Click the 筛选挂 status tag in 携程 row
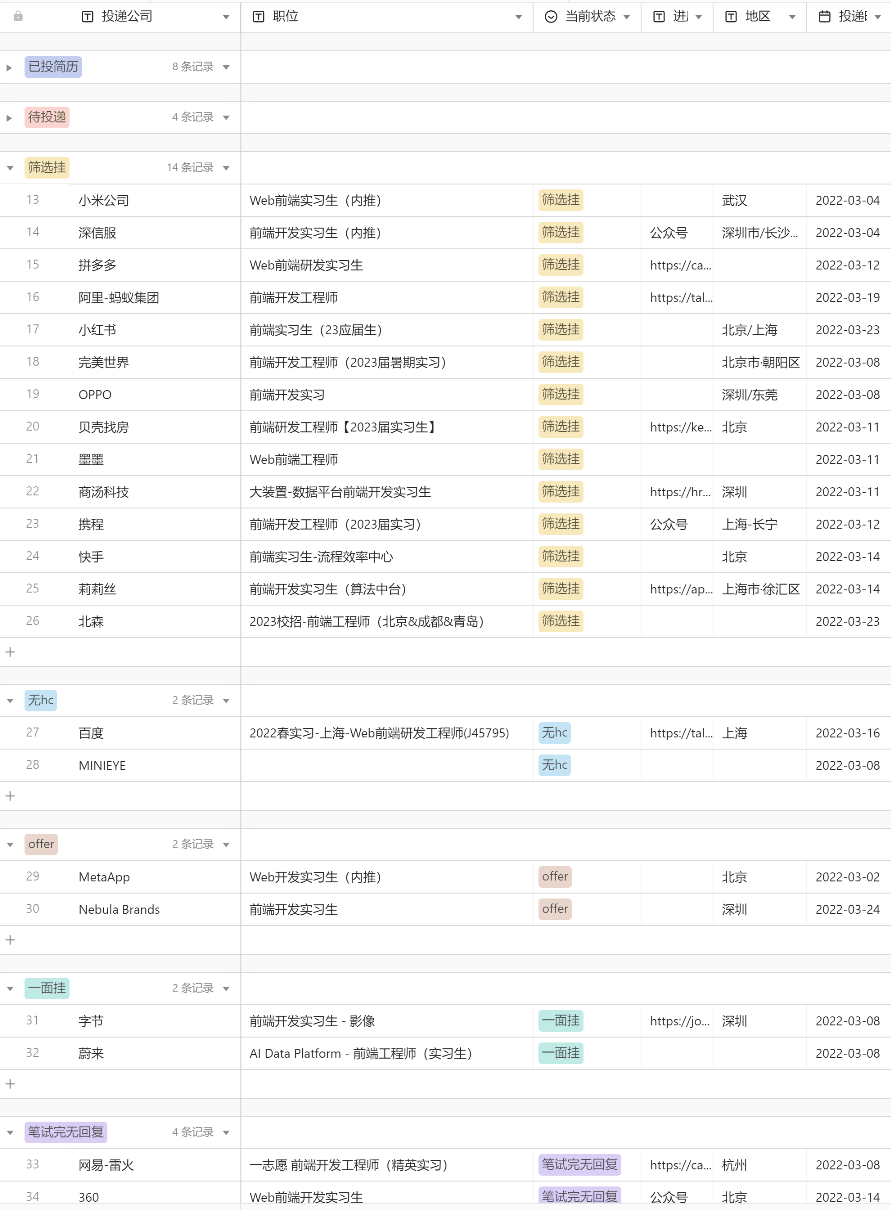This screenshot has width=891, height=1210. click(561, 524)
